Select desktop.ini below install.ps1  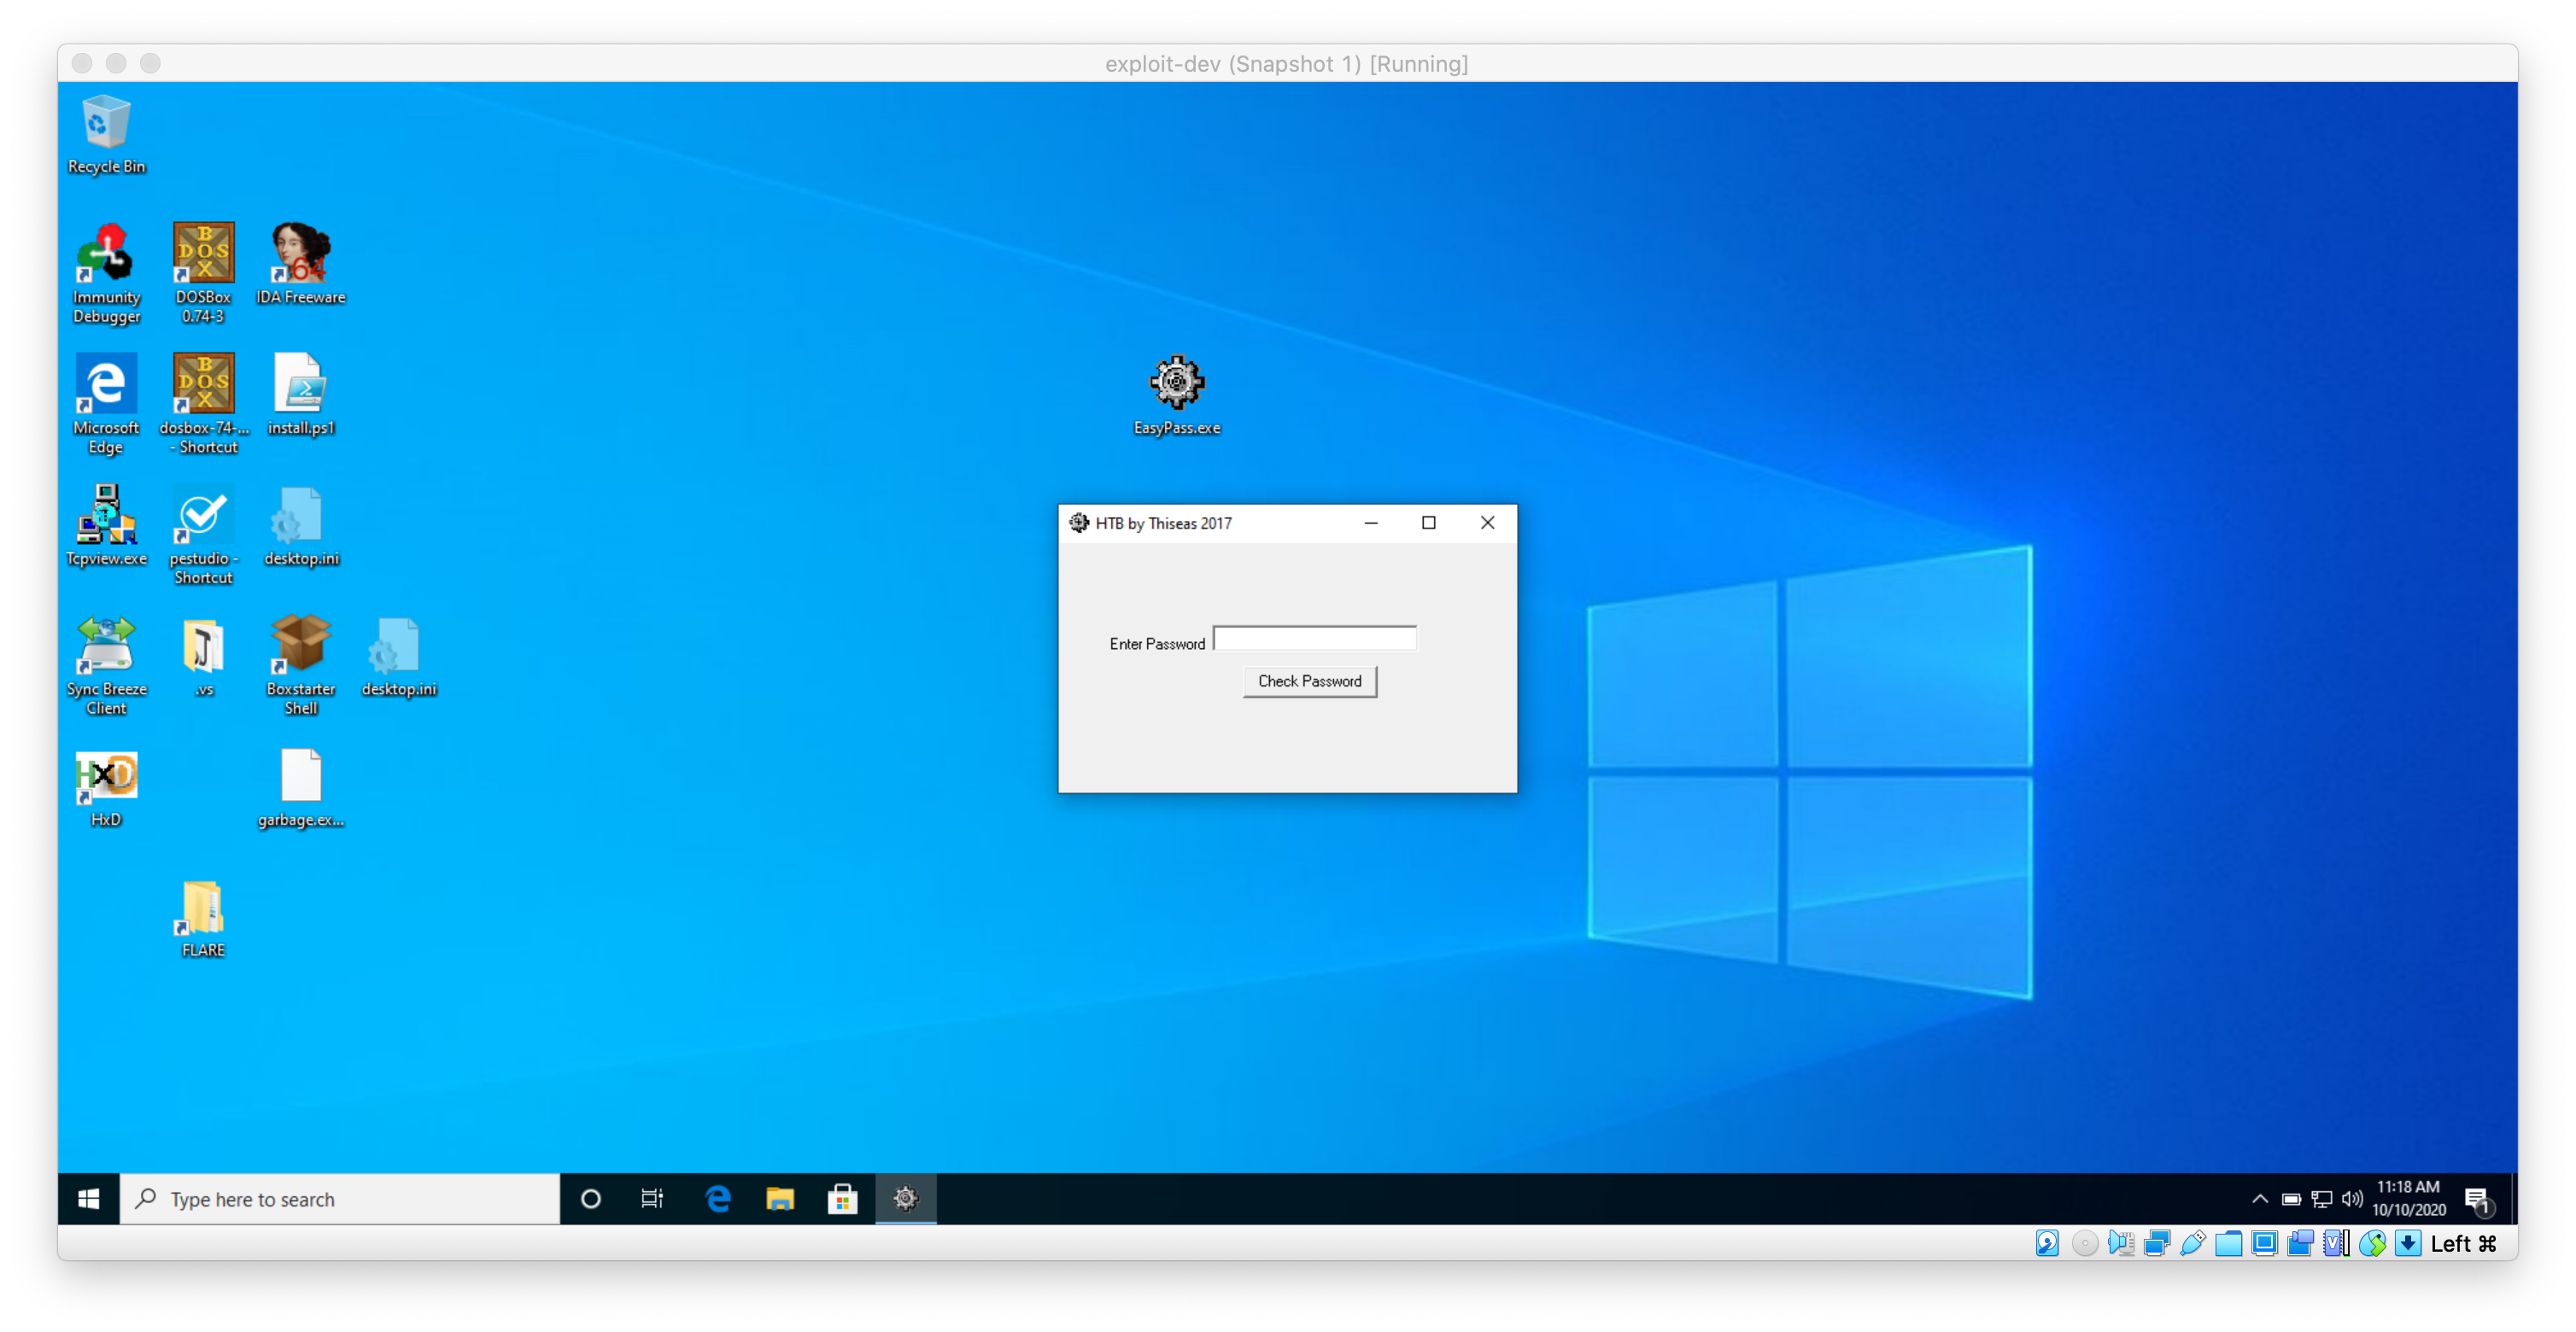click(x=300, y=525)
